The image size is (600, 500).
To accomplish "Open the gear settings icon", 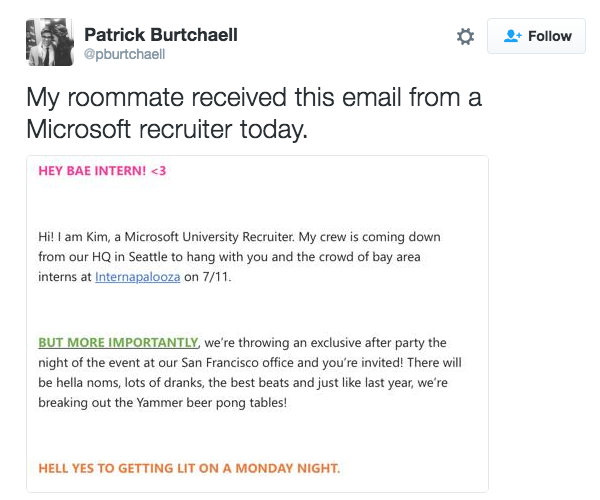I will pos(465,37).
